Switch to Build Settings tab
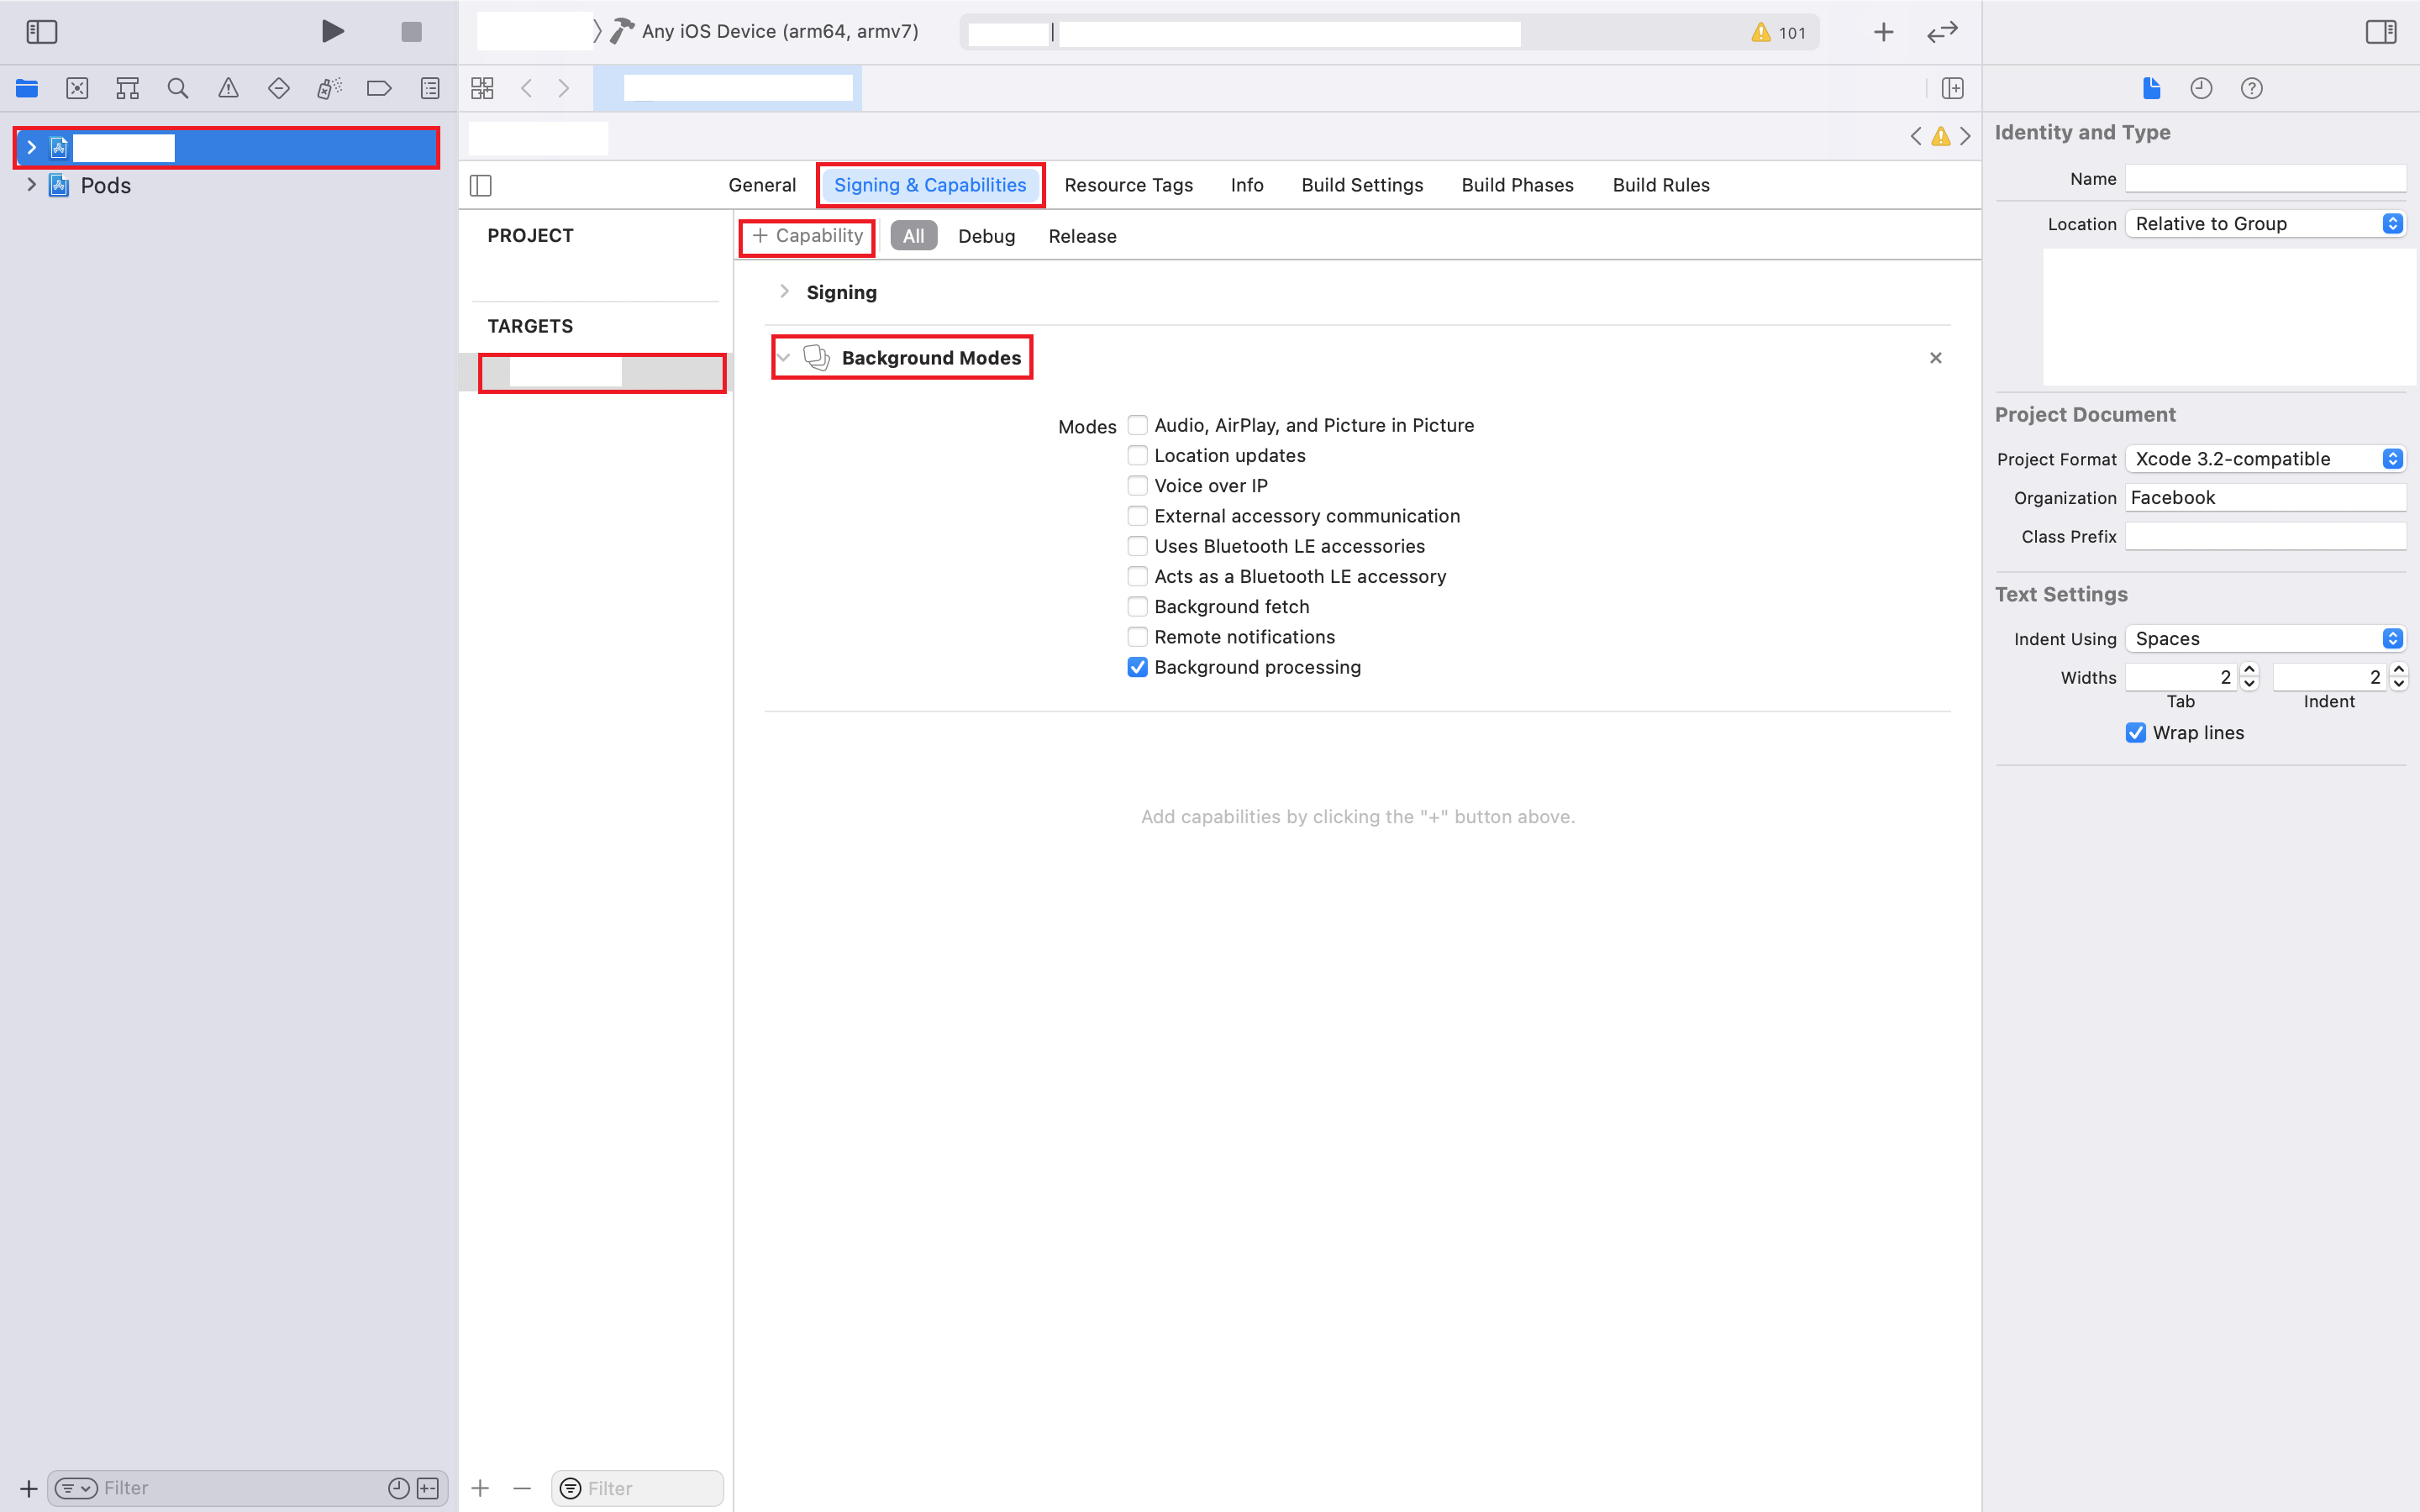The height and width of the screenshot is (1512, 2420). point(1360,185)
